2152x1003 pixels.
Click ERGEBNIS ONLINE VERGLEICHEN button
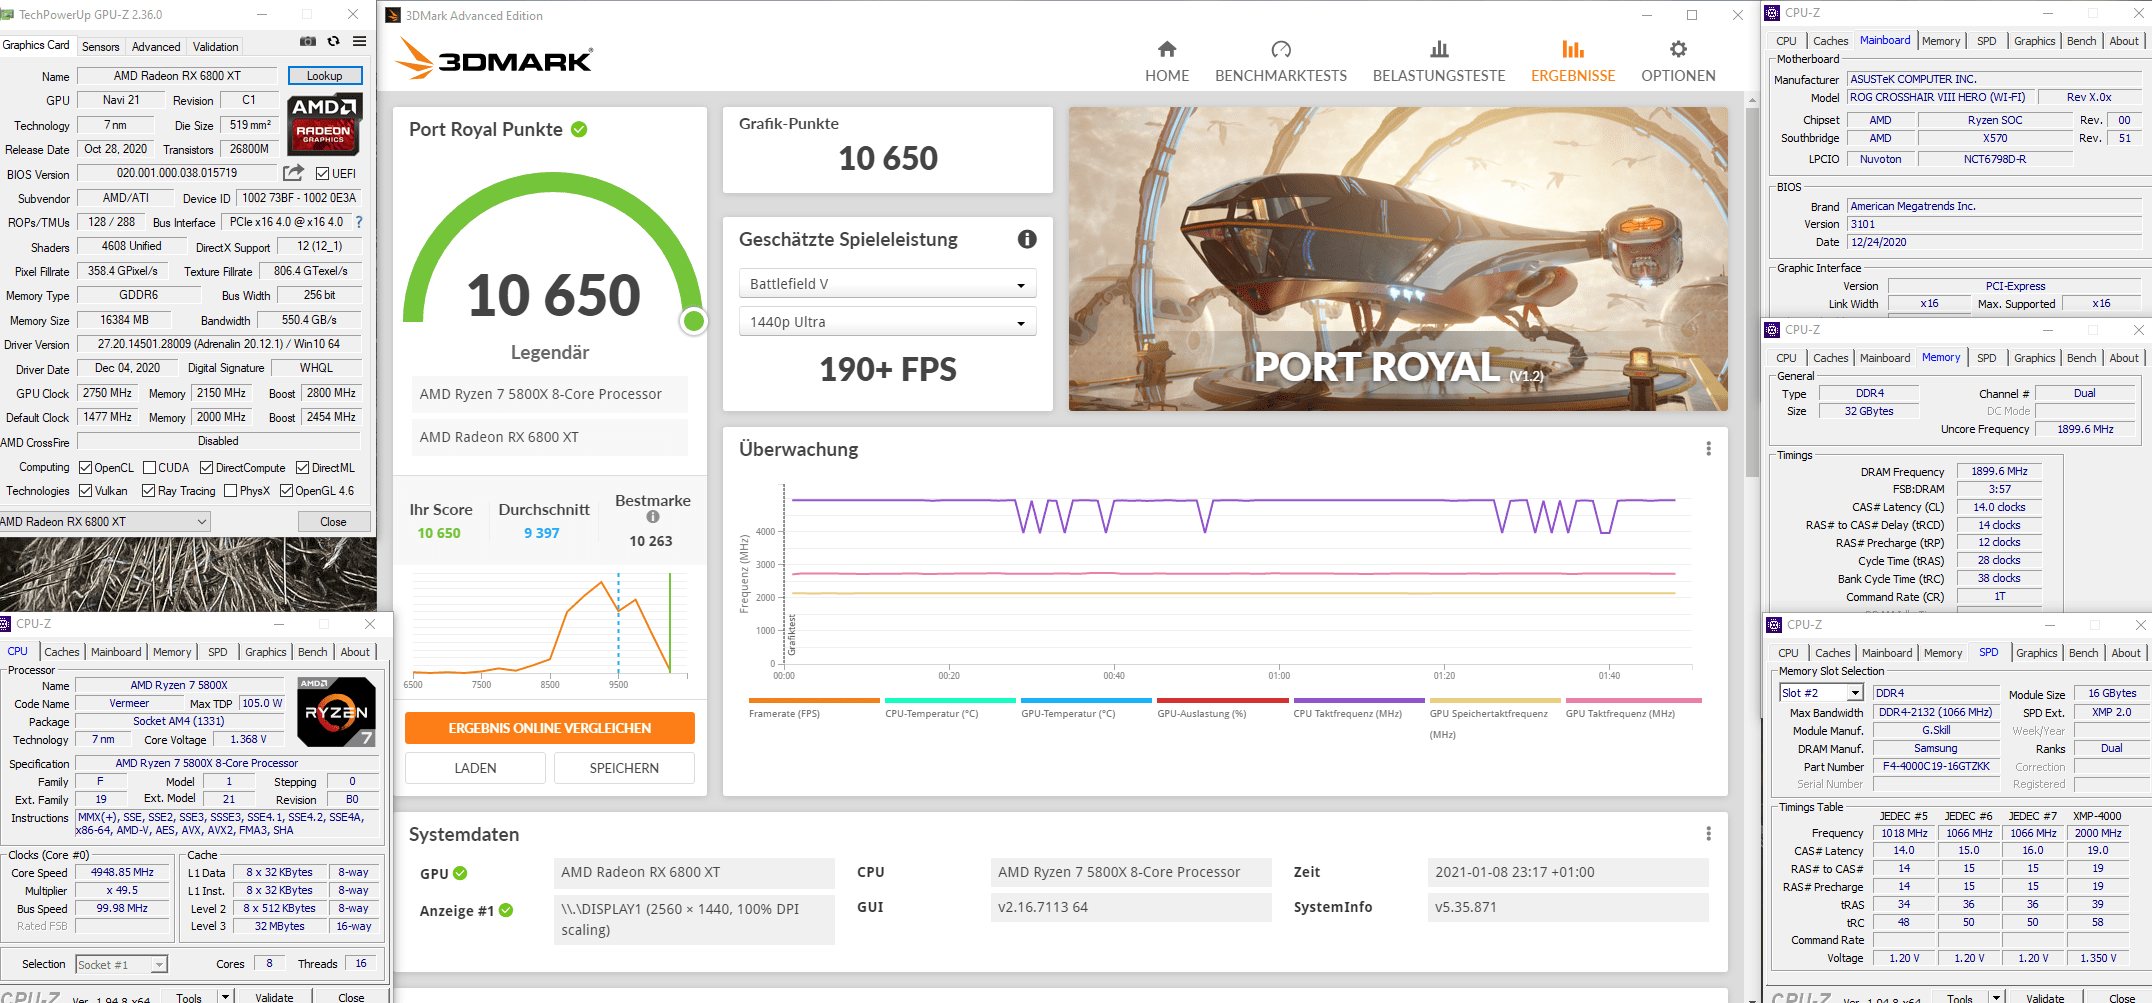[550, 728]
